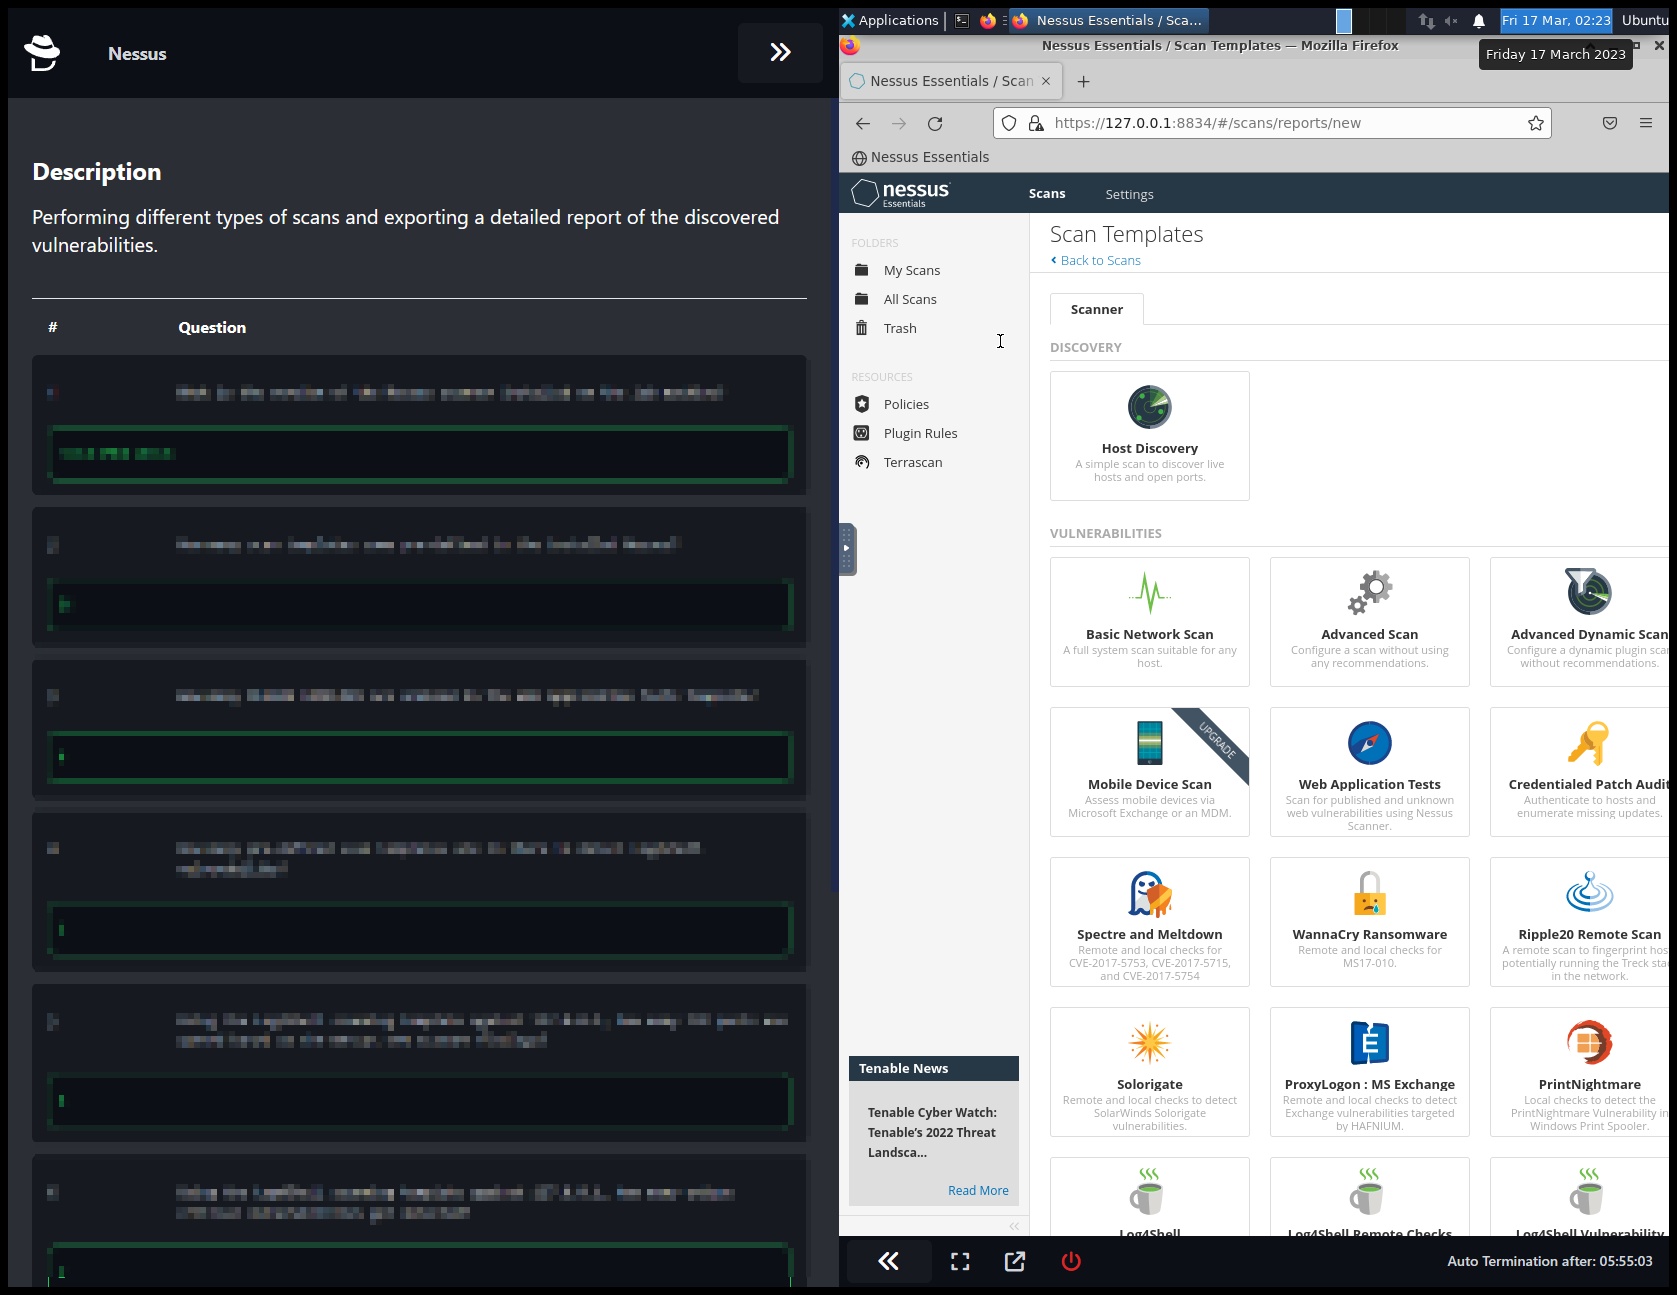
Task: Open the Host Discovery scan template
Action: [1149, 436]
